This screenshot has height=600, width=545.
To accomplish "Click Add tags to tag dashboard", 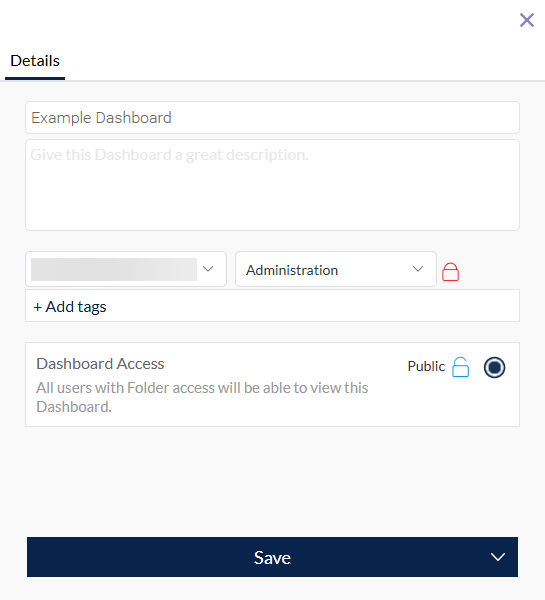I will [x=70, y=307].
